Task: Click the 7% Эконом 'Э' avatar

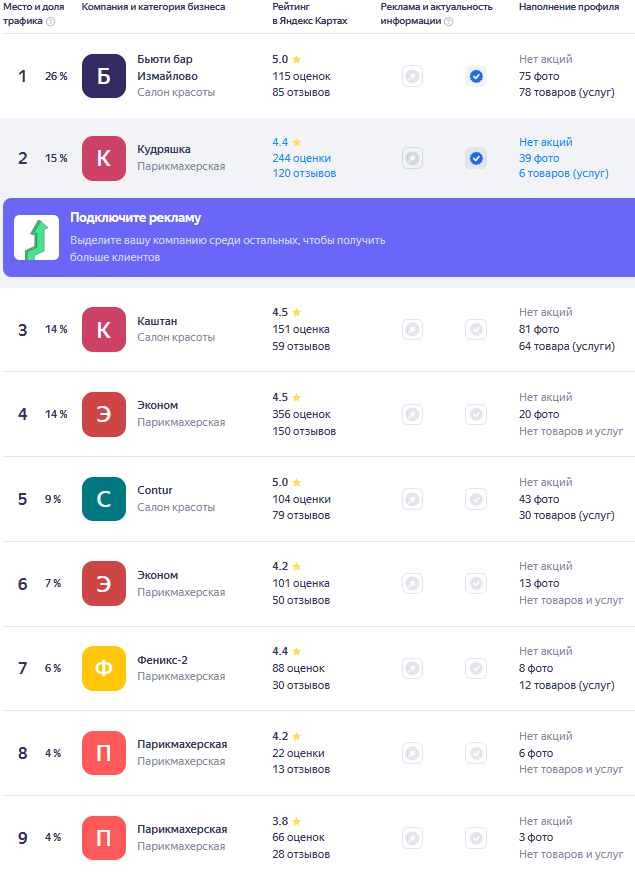Action: click(x=104, y=584)
